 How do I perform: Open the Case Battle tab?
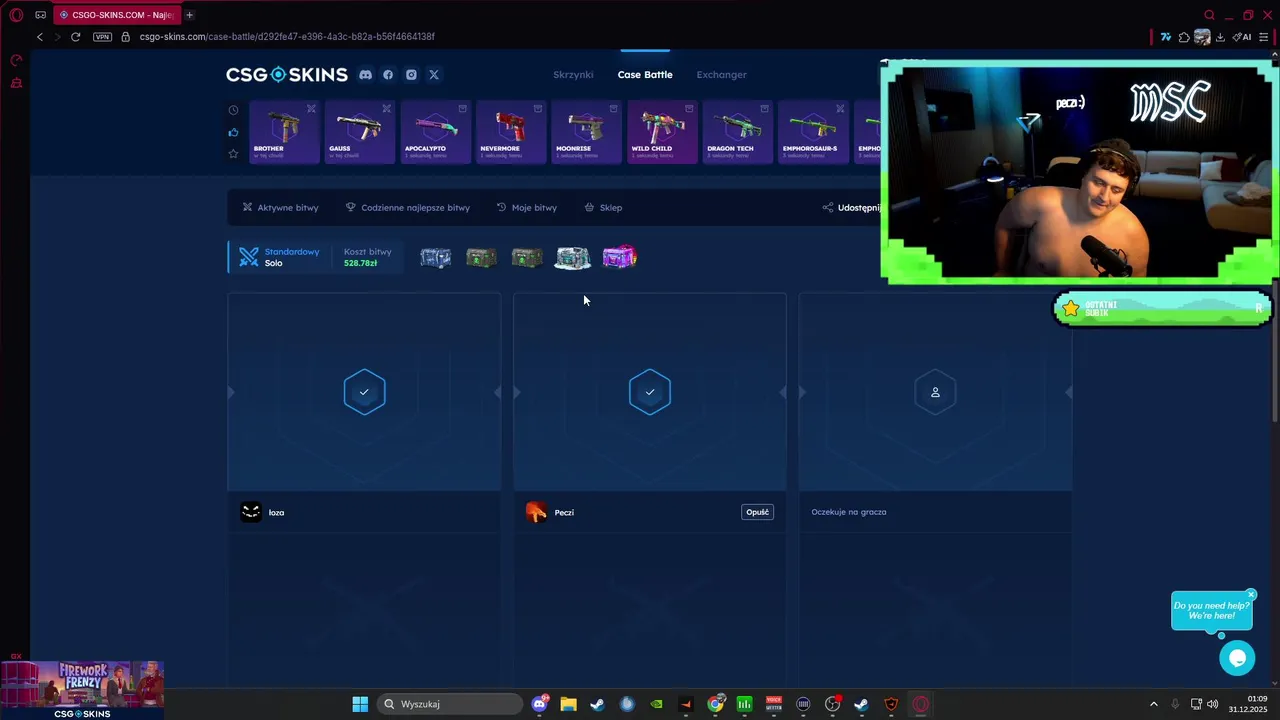(x=645, y=75)
